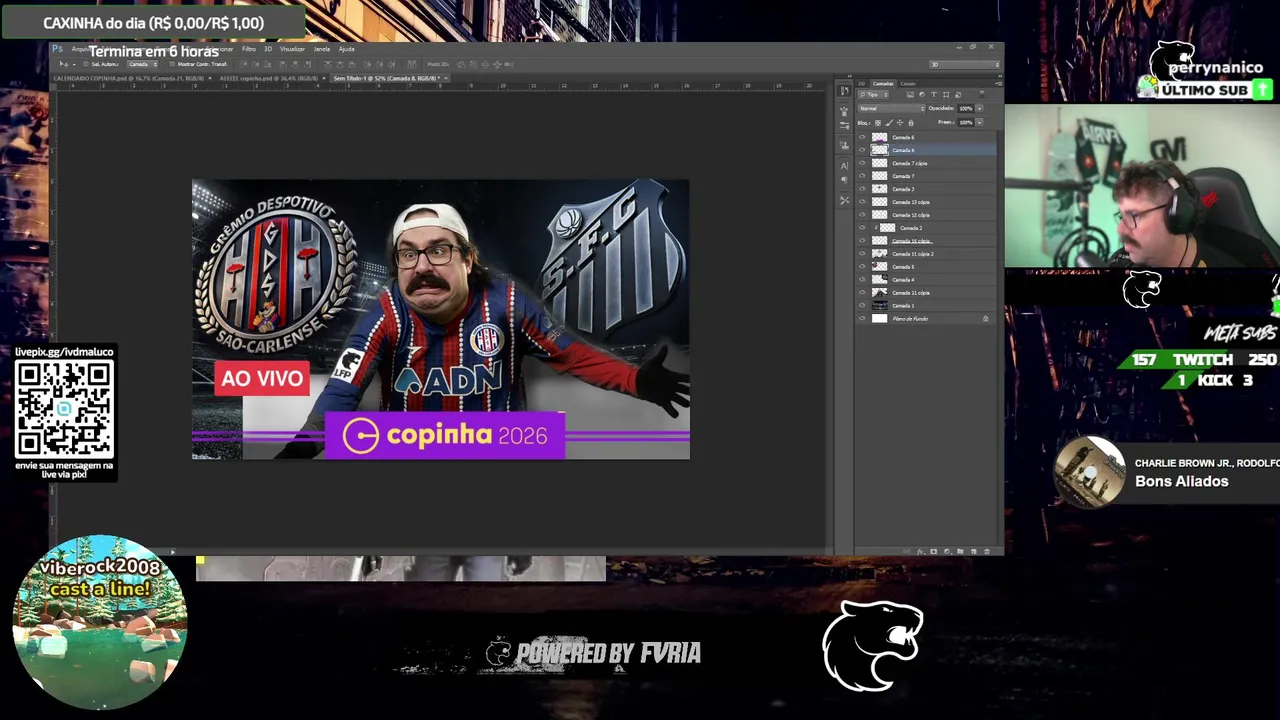Open the History panel icon in collapsed dock
1280x720 pixels.
click(845, 91)
